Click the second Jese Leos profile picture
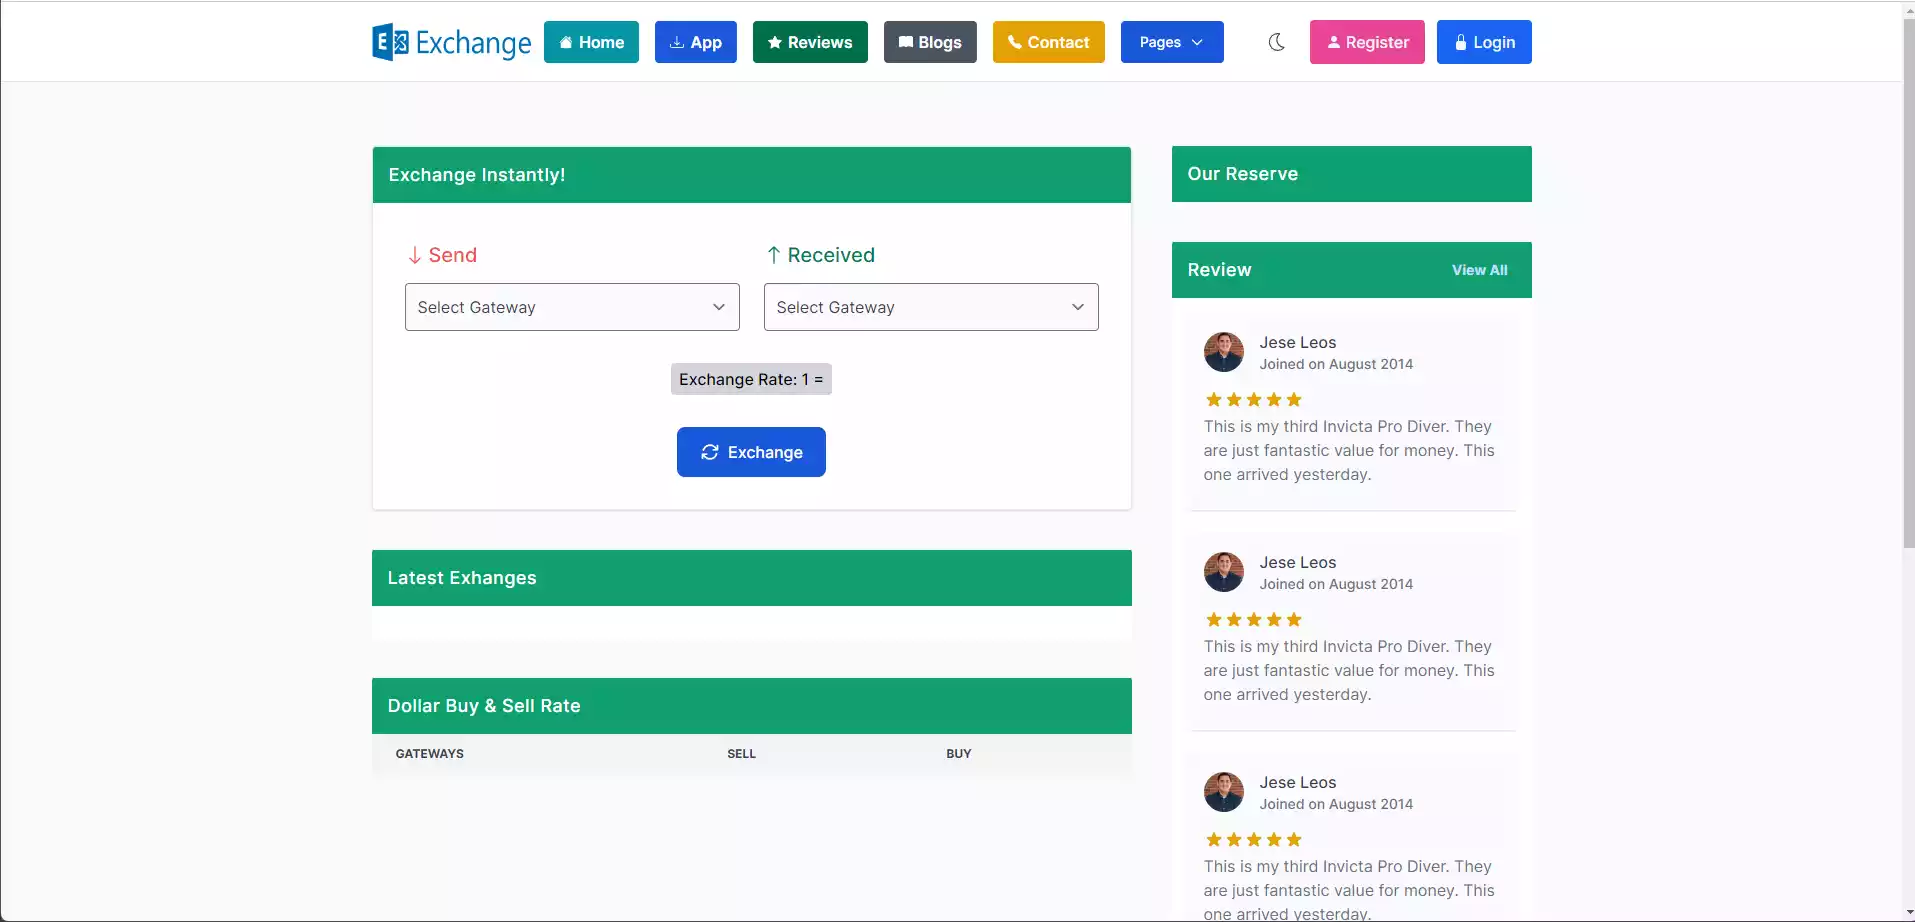The width and height of the screenshot is (1915, 922). (x=1223, y=572)
